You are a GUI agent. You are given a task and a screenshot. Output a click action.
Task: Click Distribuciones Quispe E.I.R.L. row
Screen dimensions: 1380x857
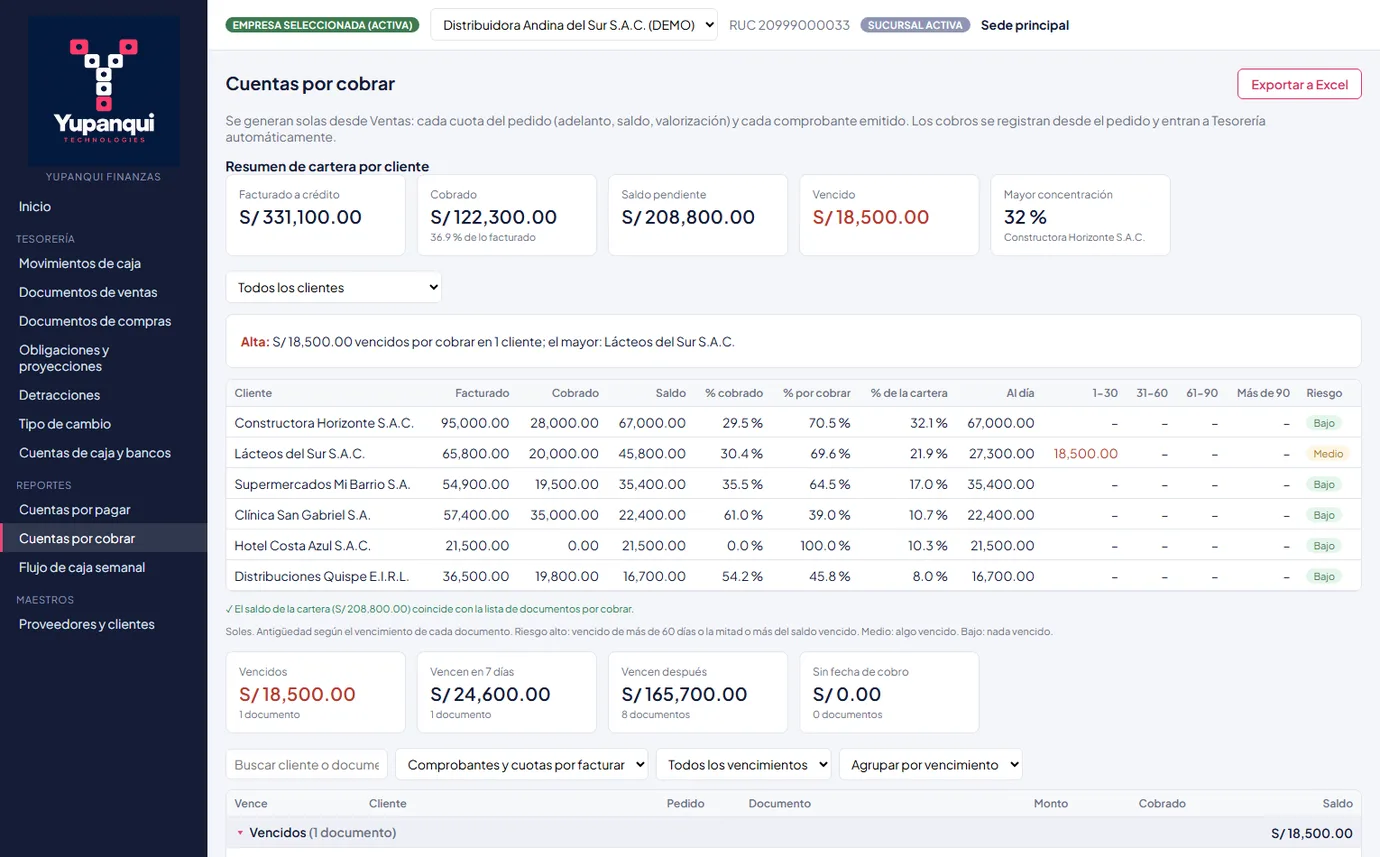(x=793, y=576)
